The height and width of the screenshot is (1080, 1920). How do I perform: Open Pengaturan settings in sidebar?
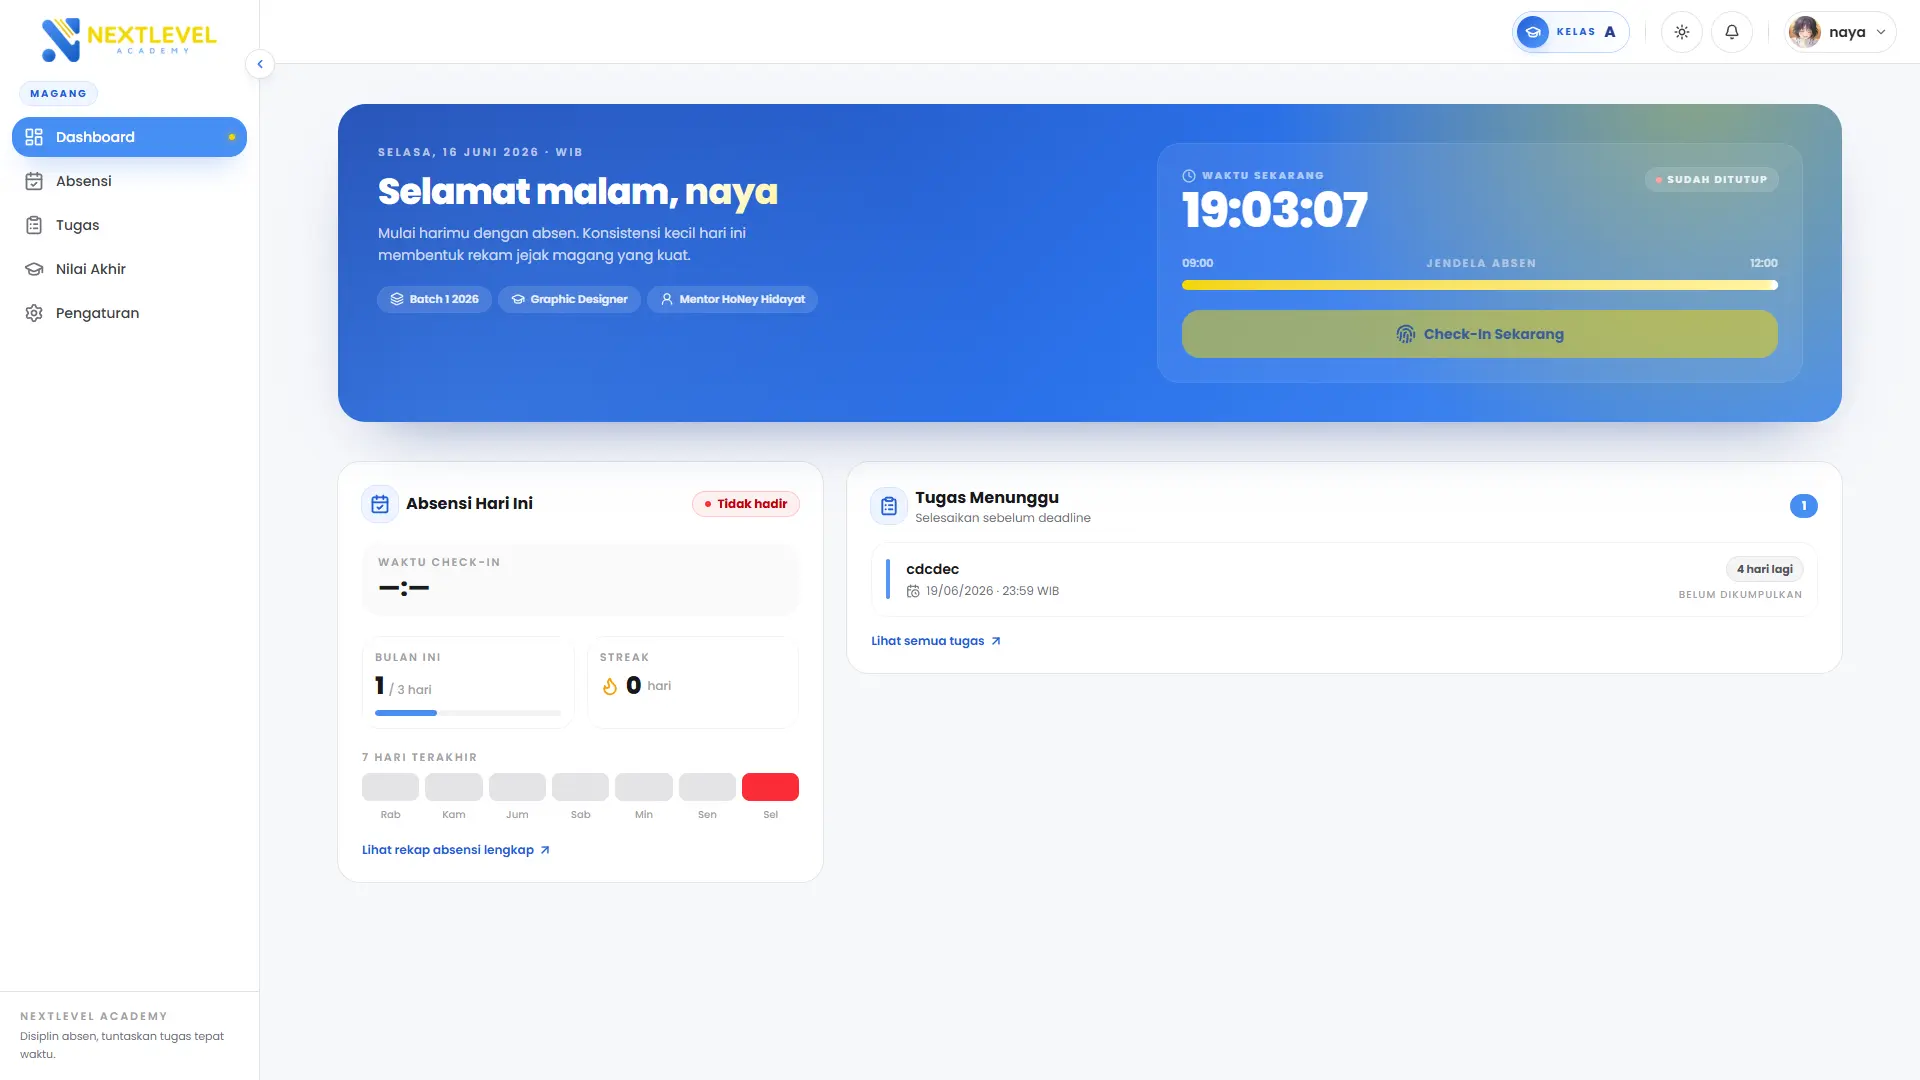129,313
